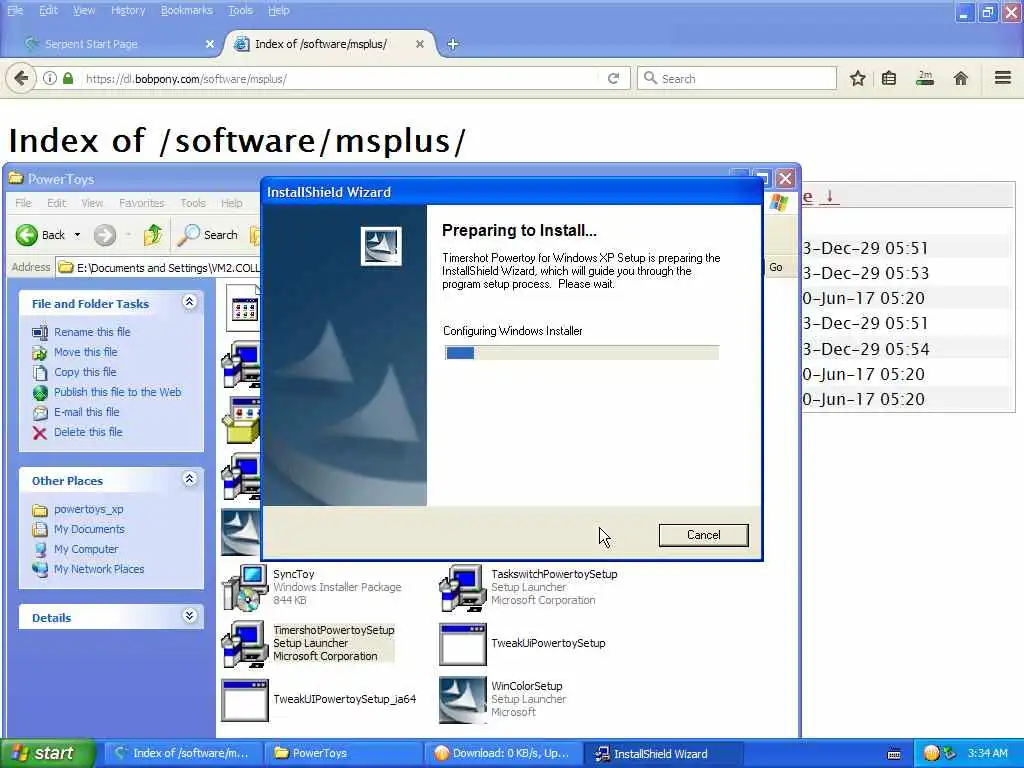Select the TimershotPowertoySetup file icon
The image size is (1024, 768).
coord(245,643)
